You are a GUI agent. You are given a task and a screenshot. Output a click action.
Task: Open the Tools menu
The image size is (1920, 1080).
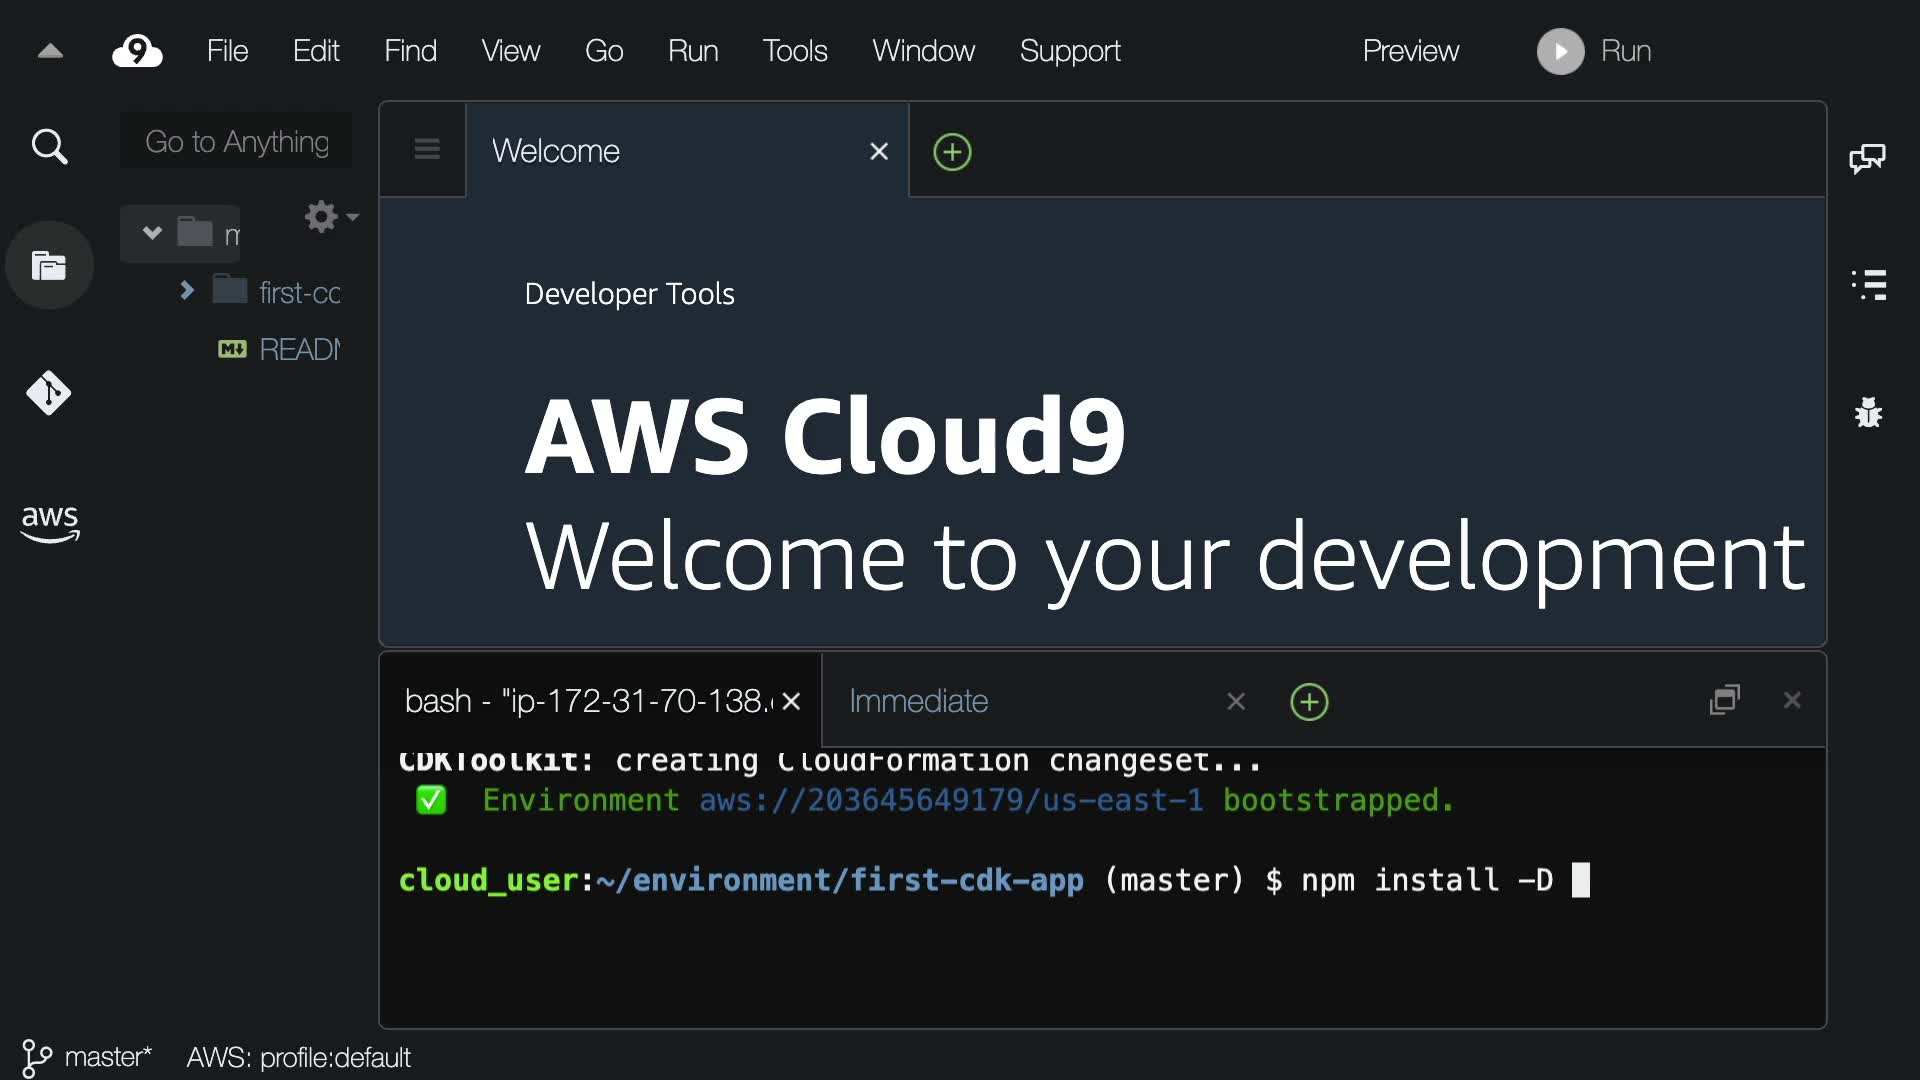794,51
